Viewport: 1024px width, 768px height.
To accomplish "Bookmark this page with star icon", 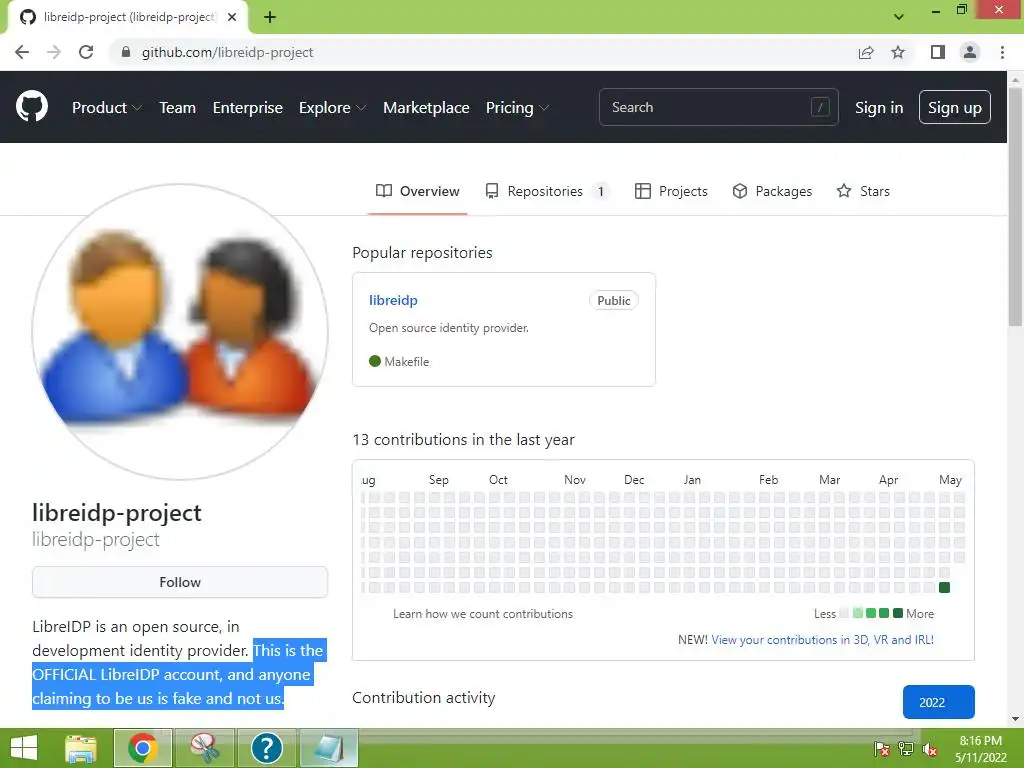I will 898,52.
